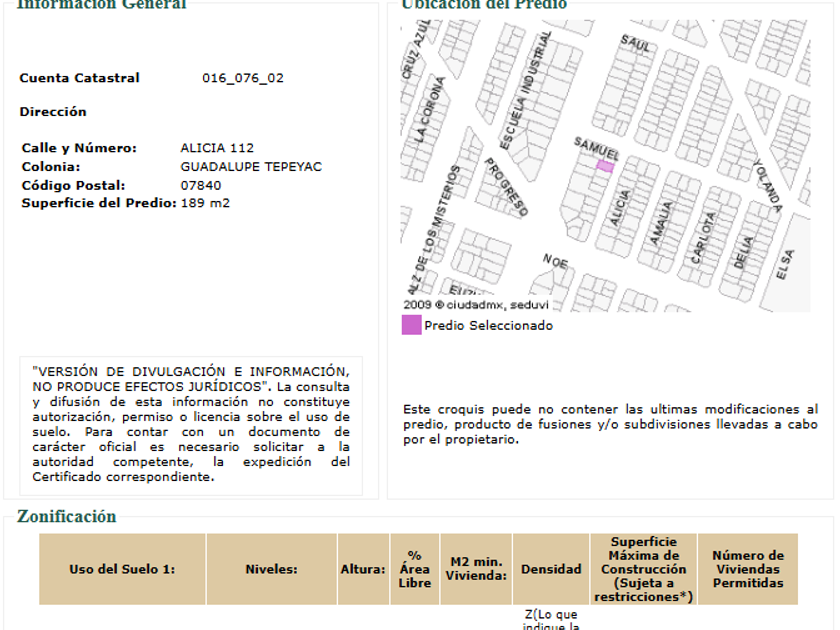This screenshot has width=840, height=630.
Task: Click the Densidad column header
Action: coord(551,569)
